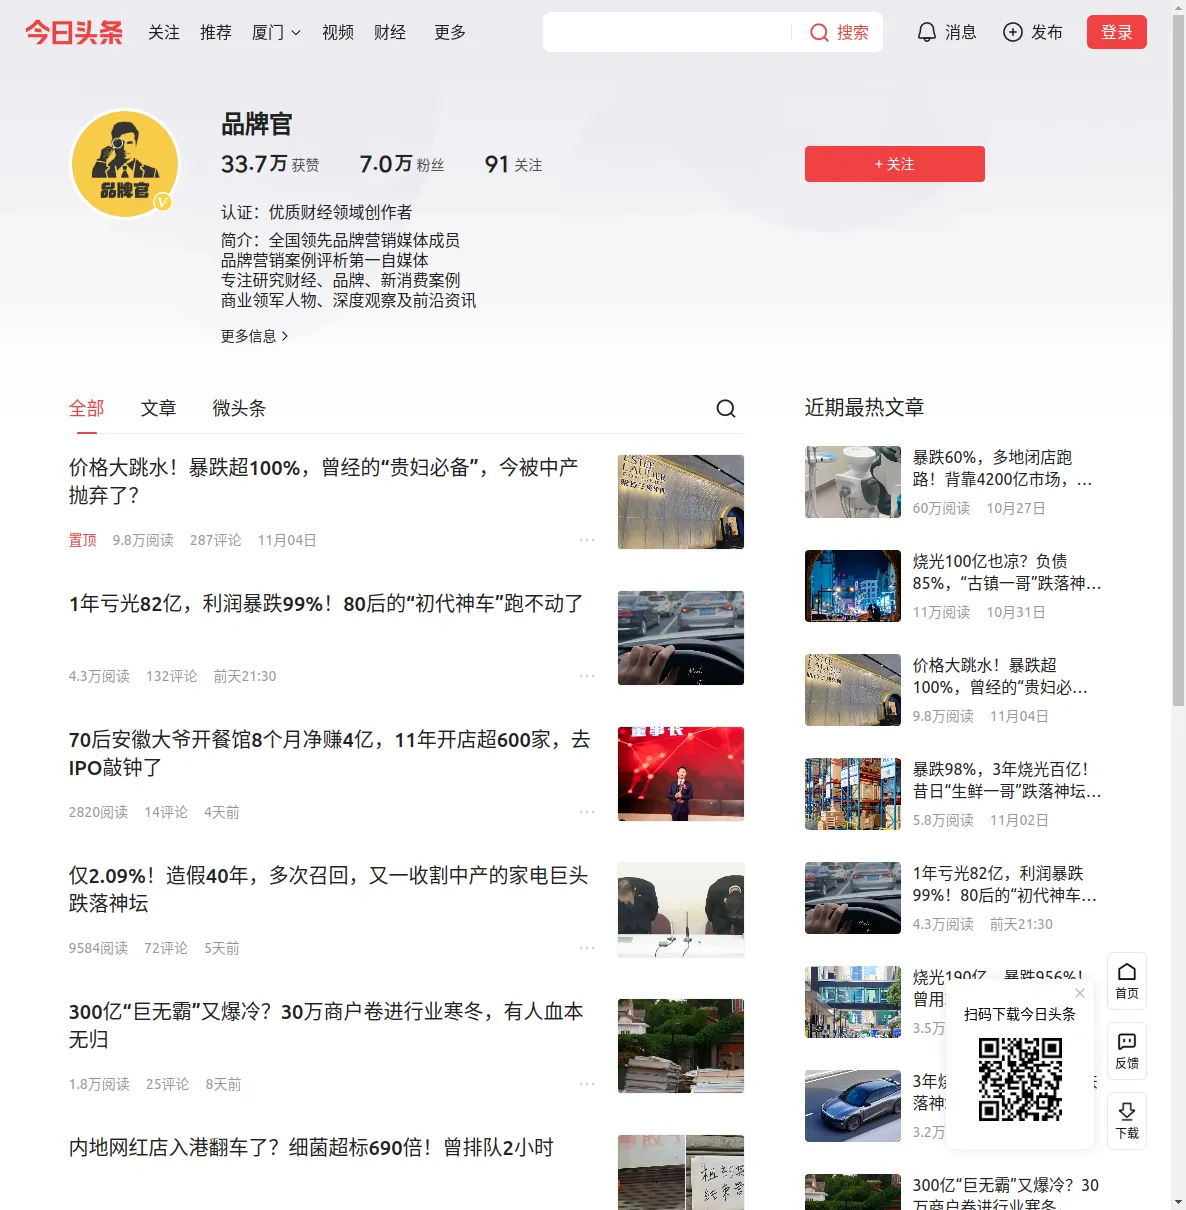Click thumbnail of 70后安徽大爷 article
Viewport: 1186px width, 1210px height.
[681, 774]
